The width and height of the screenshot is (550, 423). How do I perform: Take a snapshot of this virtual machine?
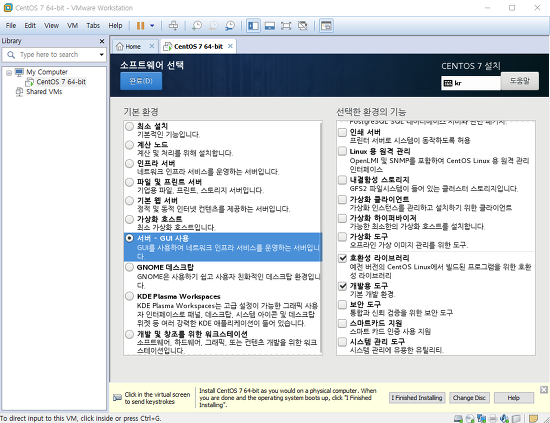[x=197, y=26]
